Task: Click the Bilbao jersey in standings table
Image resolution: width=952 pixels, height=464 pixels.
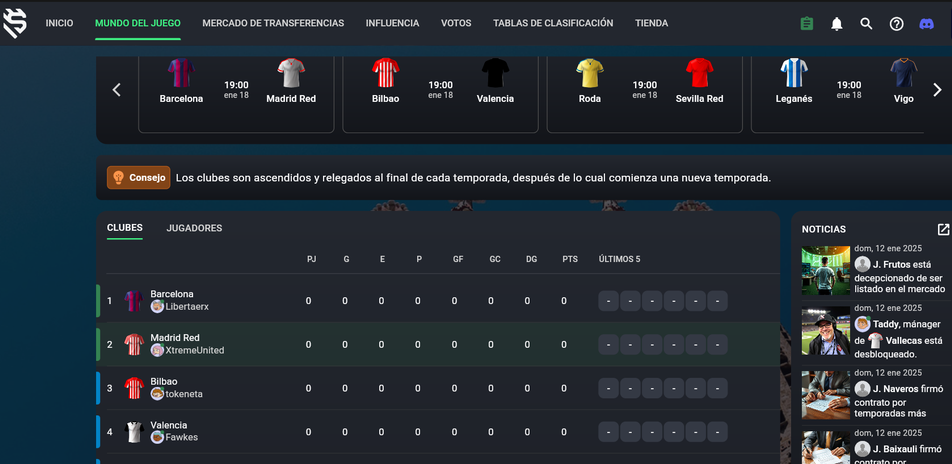Action: pos(134,388)
